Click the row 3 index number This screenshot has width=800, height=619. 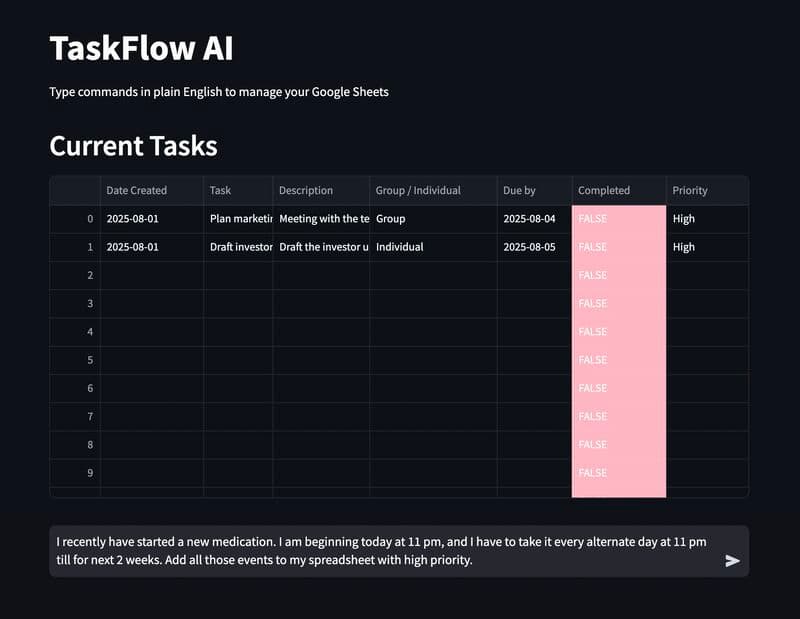tap(89, 303)
